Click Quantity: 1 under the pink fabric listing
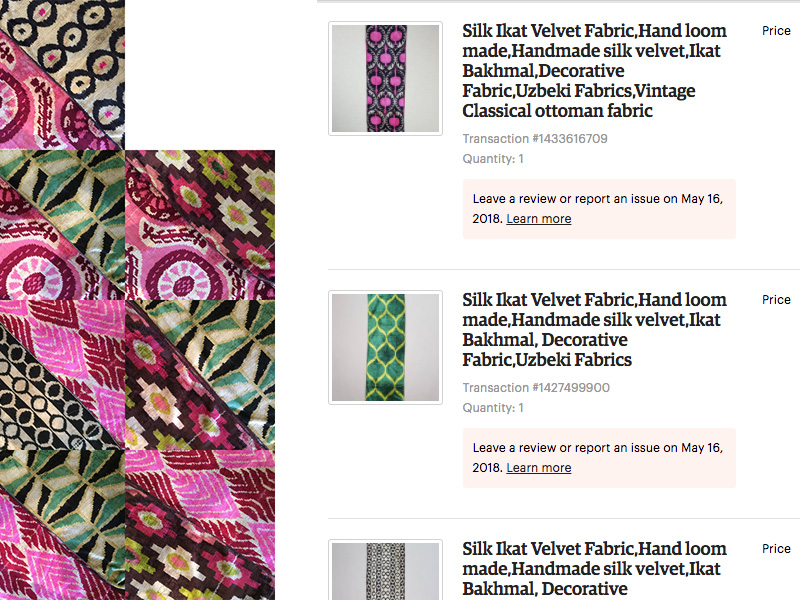 [x=493, y=159]
